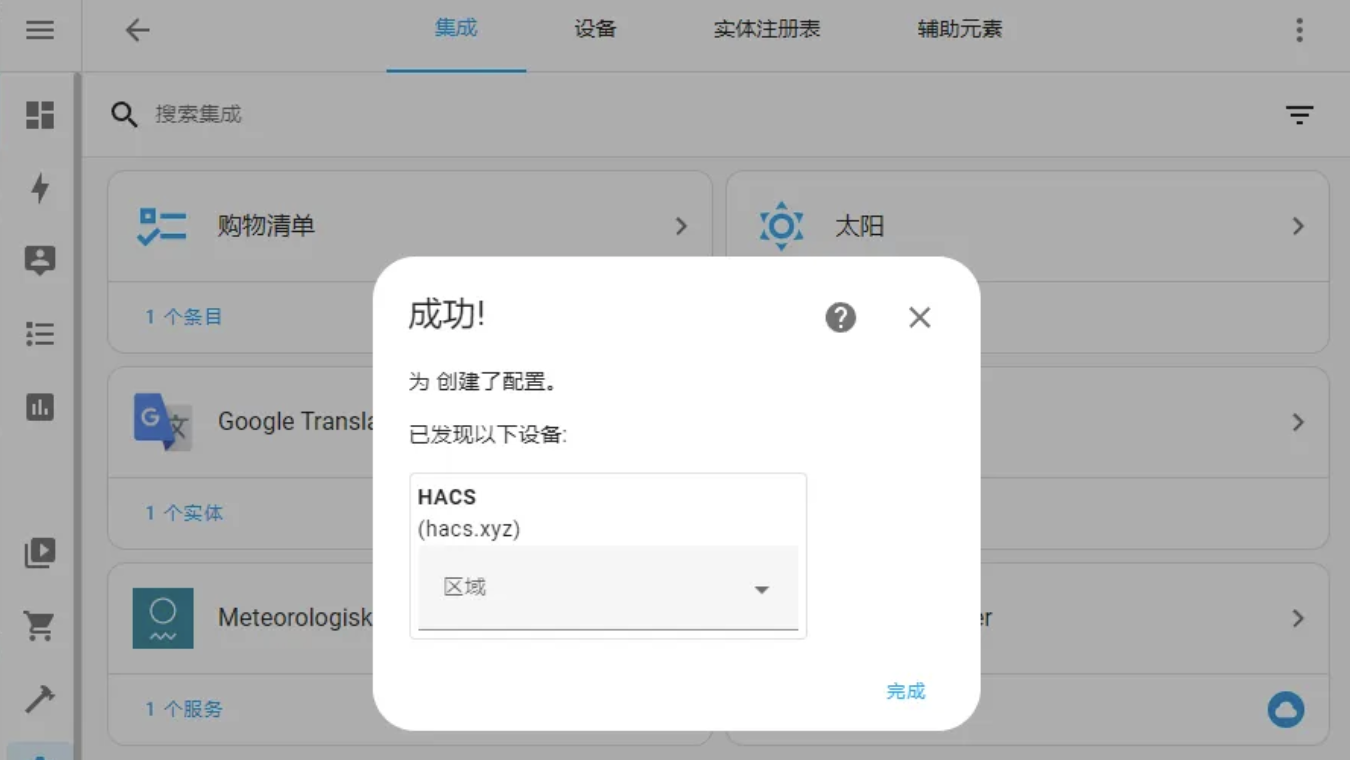Open the 1 个条目 link

pos(183,317)
